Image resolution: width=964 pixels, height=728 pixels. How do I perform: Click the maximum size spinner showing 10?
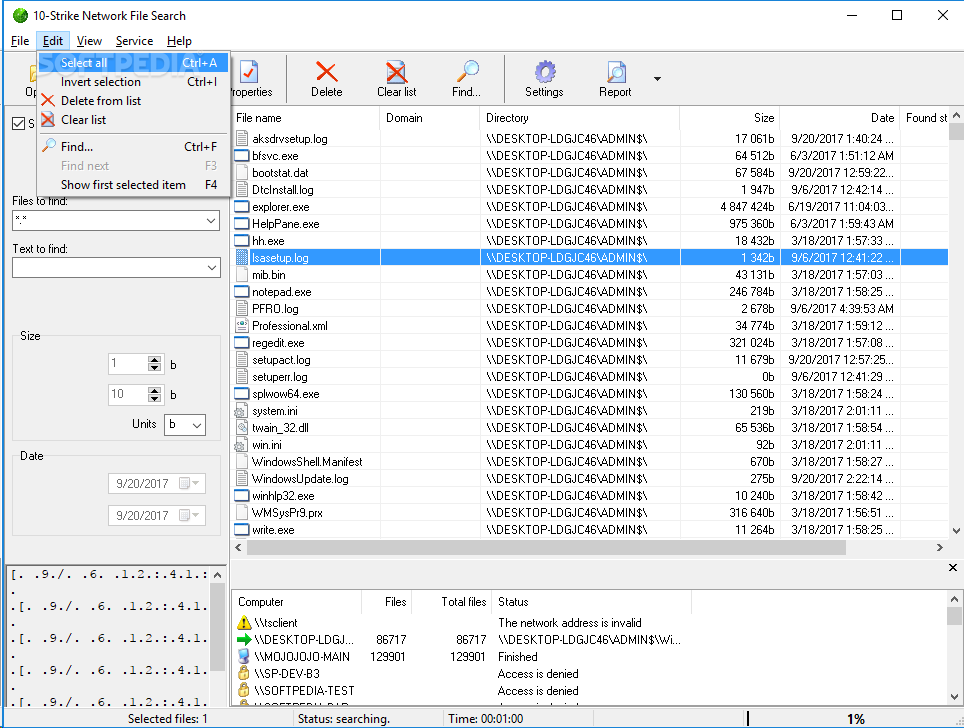pos(154,394)
